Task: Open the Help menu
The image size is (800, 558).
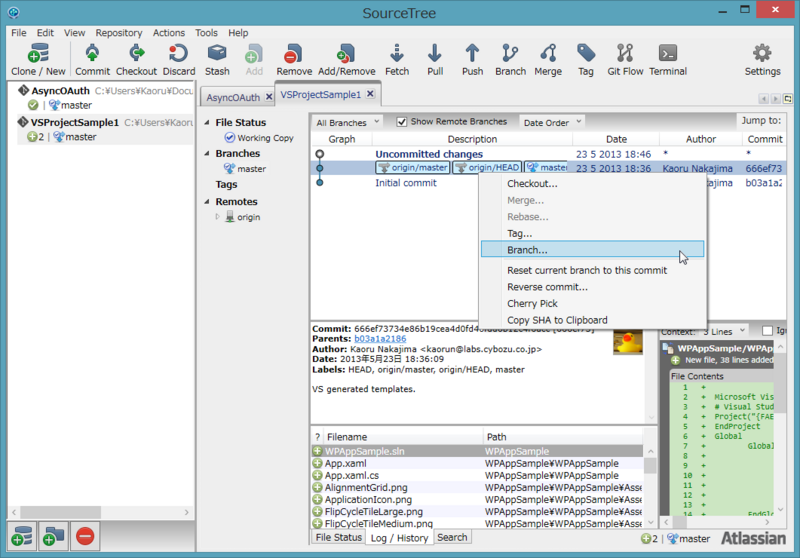Action: tap(238, 33)
